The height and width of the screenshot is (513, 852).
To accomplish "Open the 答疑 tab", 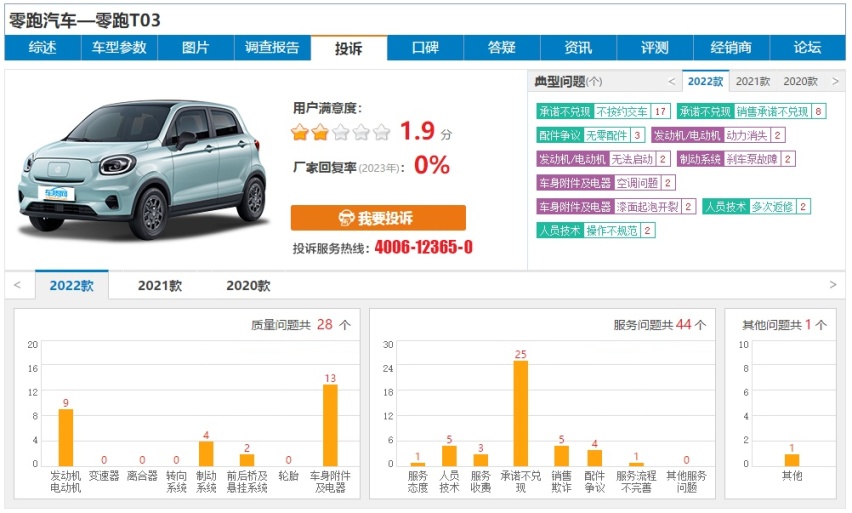I will click(x=502, y=48).
